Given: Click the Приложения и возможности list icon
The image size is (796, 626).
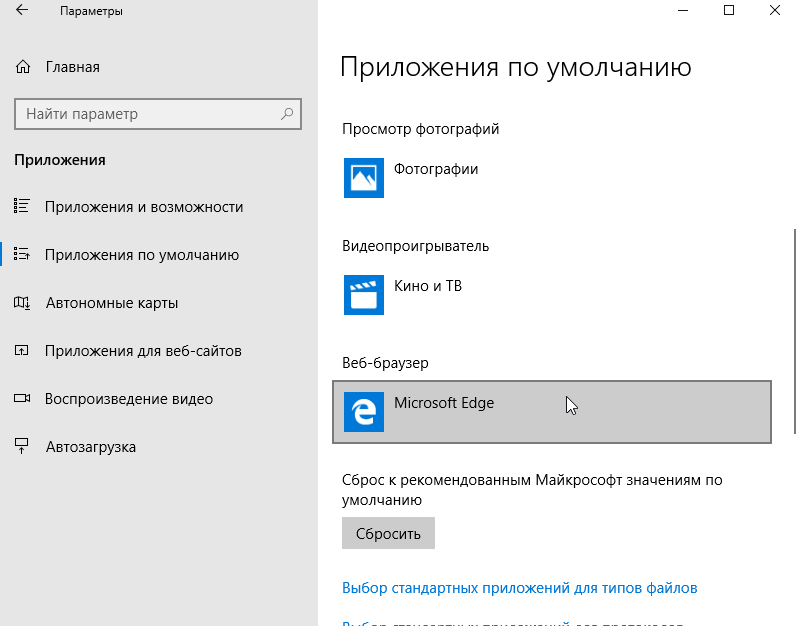Looking at the screenshot, I should click(21, 206).
